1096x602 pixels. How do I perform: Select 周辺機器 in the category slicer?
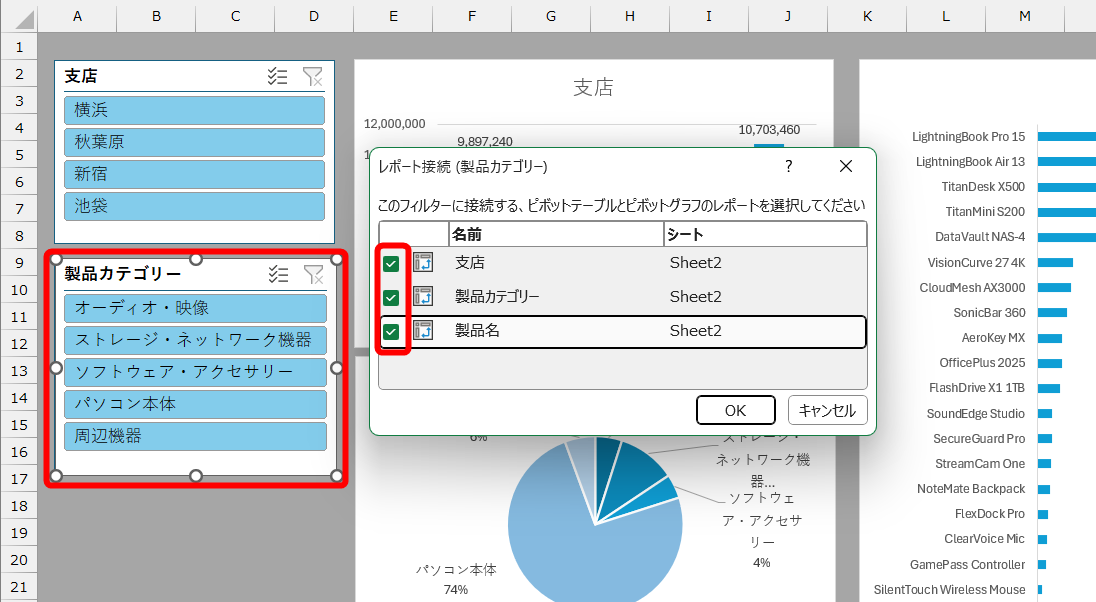196,436
